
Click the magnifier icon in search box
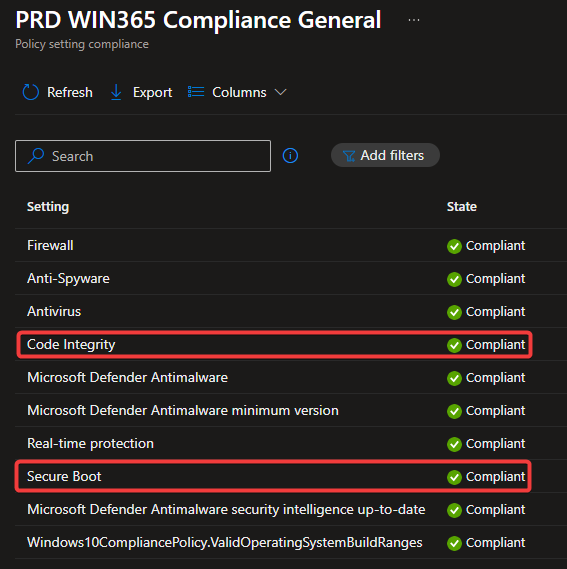(36, 156)
